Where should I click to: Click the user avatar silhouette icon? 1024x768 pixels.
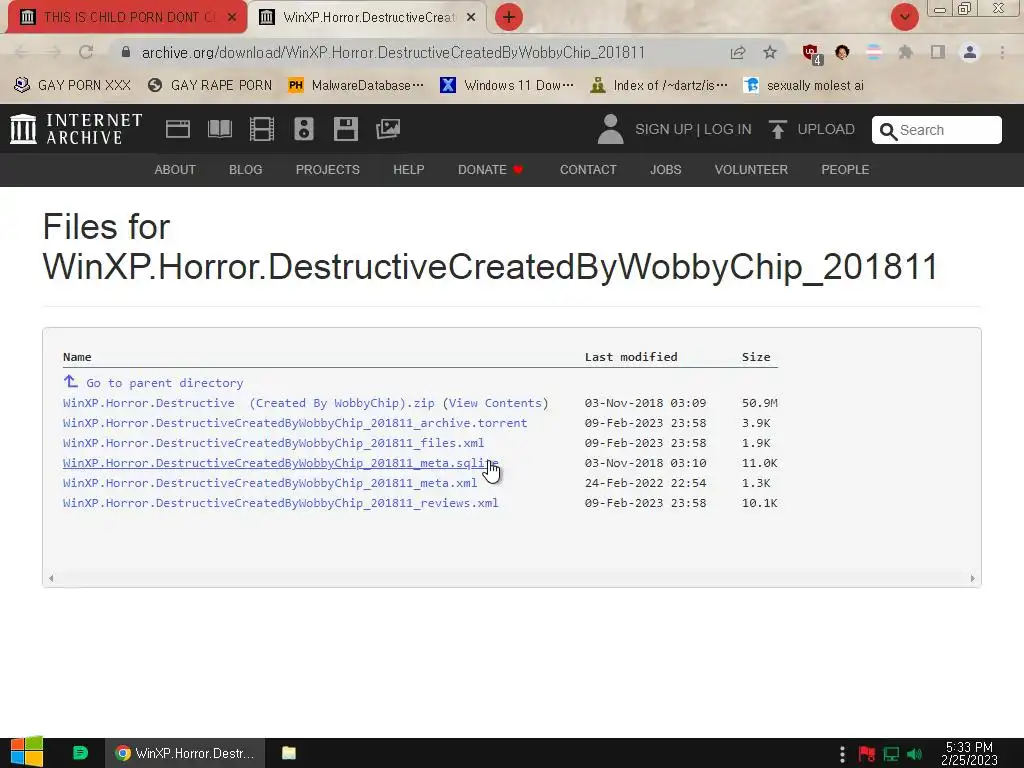point(610,129)
